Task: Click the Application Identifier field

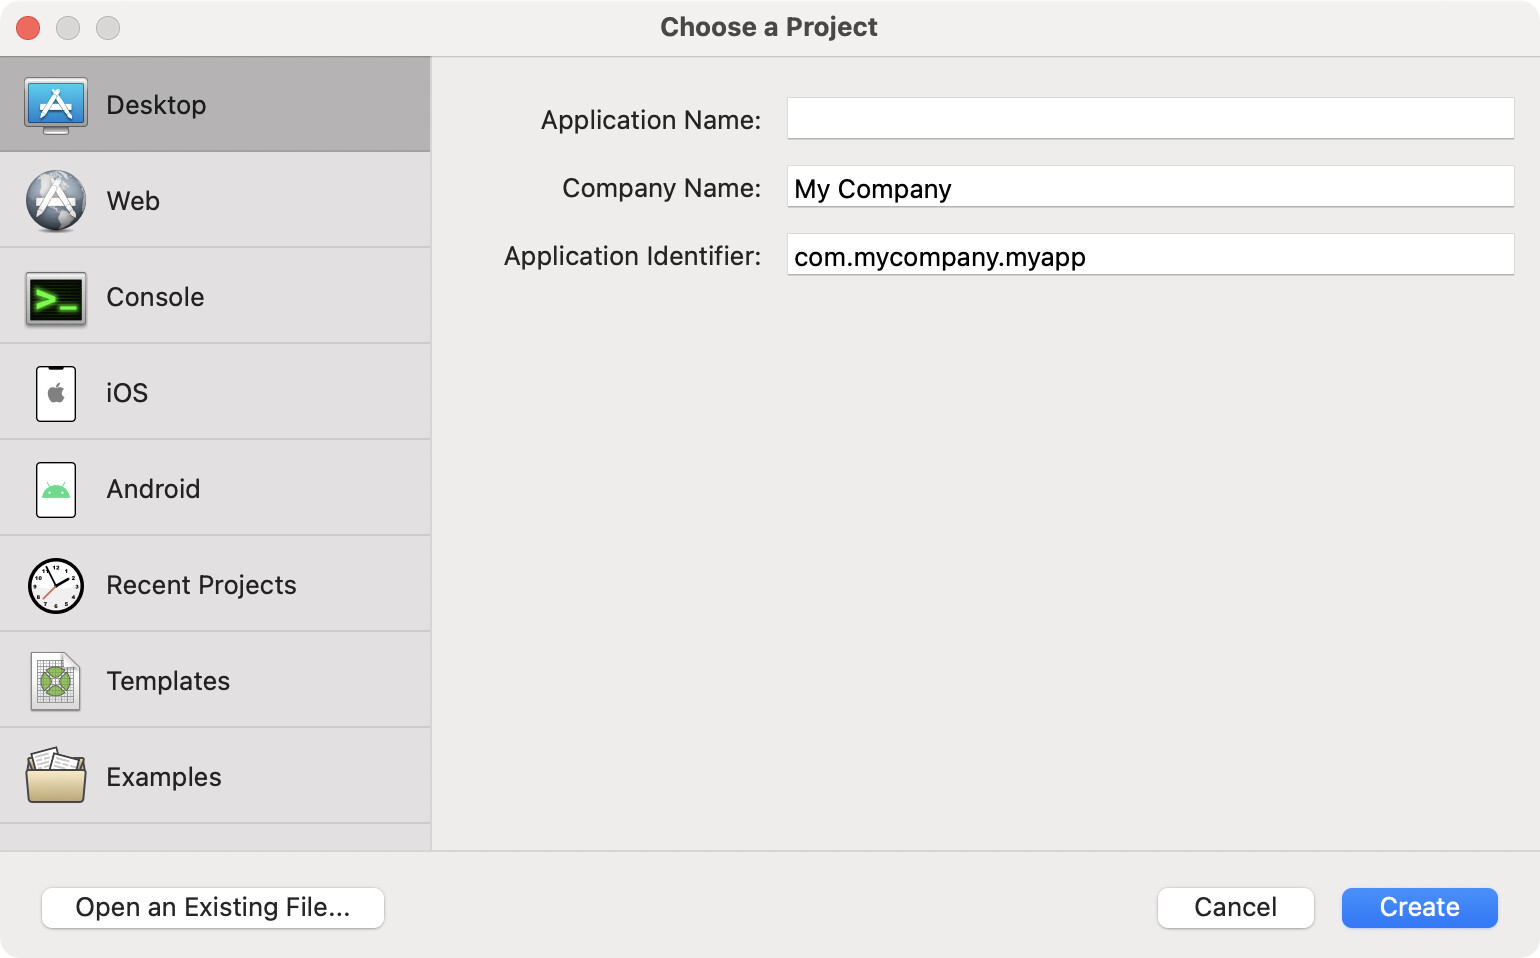Action: 1150,255
